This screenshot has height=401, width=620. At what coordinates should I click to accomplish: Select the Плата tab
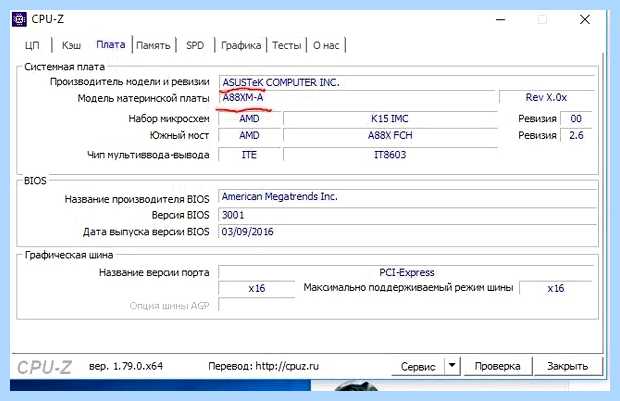pos(111,45)
